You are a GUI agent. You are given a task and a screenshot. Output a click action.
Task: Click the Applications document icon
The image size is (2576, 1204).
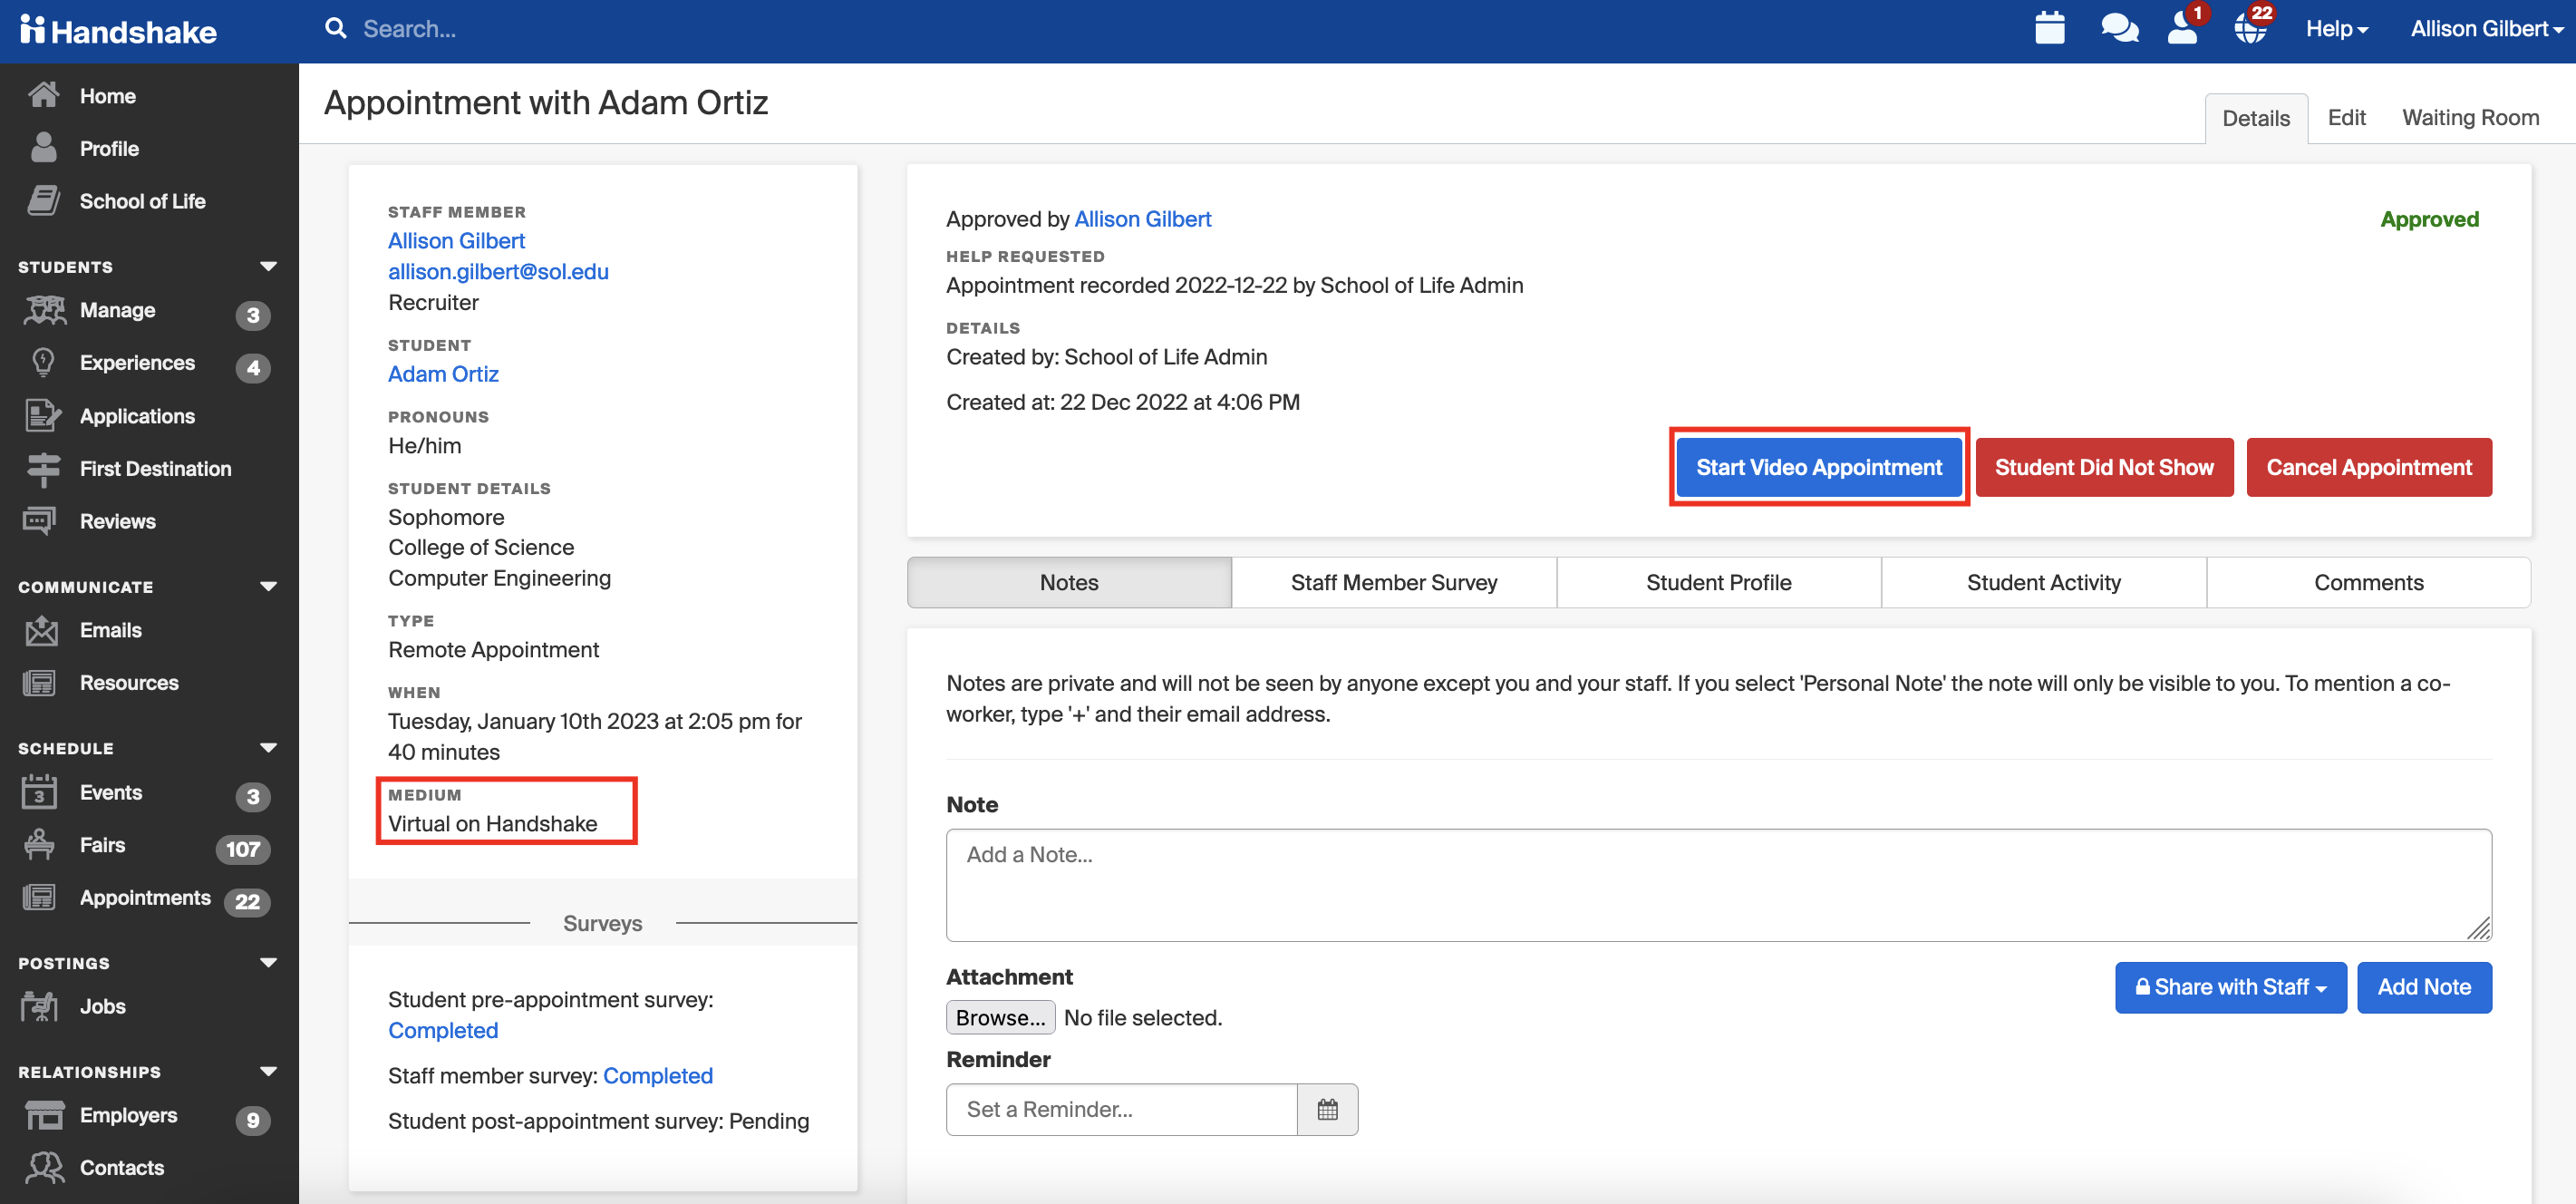43,415
